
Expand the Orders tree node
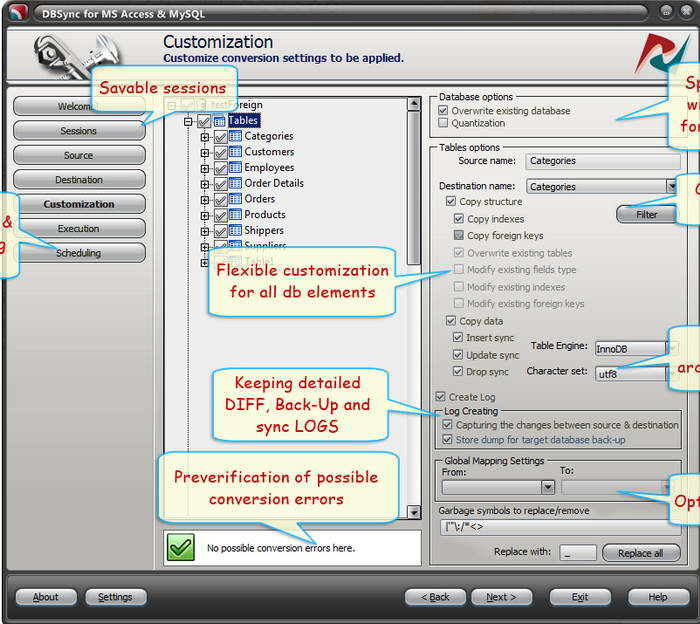204,200
